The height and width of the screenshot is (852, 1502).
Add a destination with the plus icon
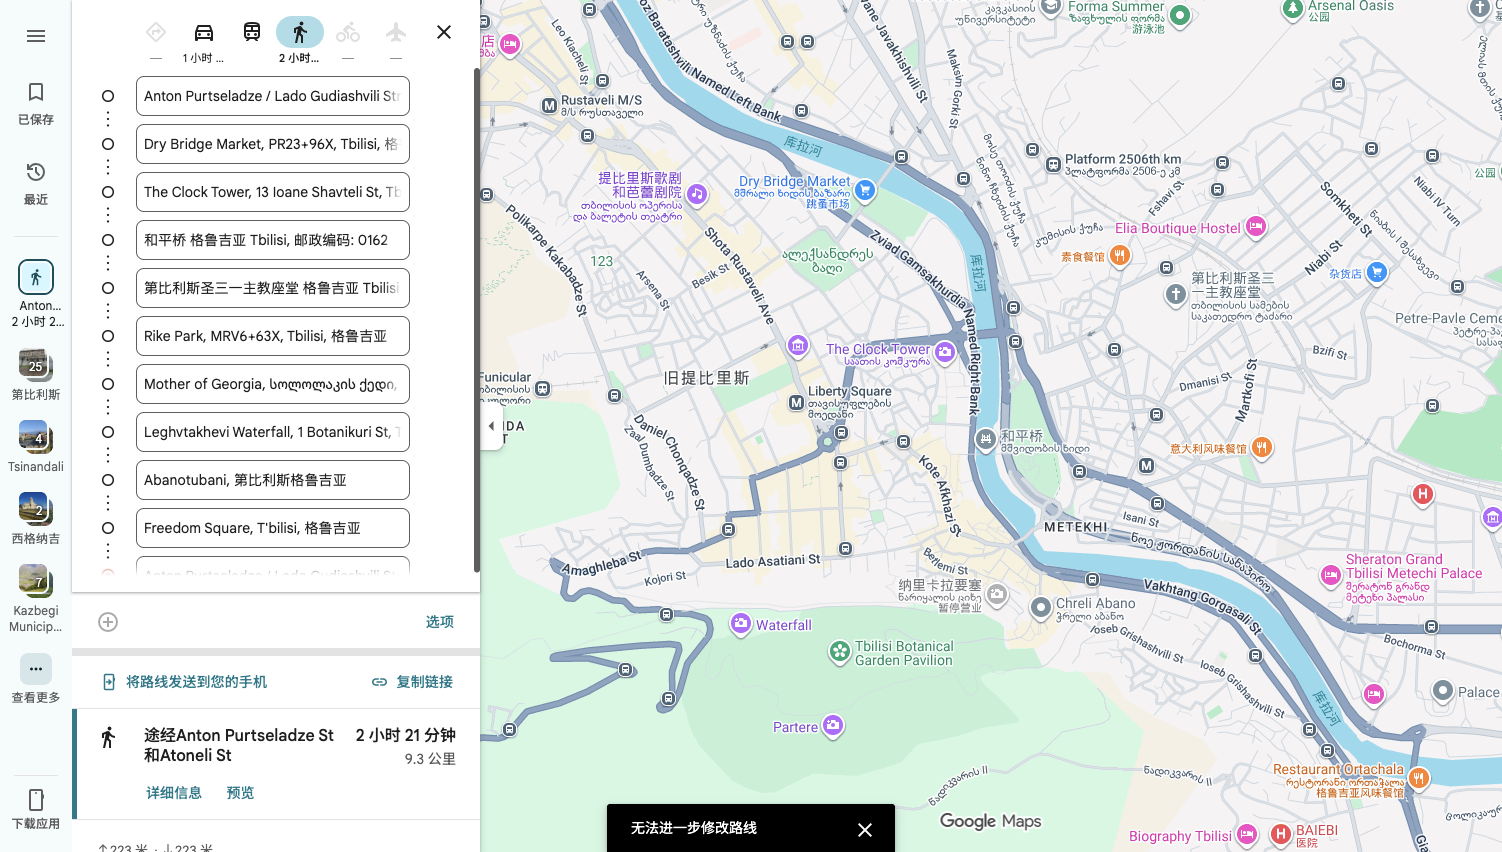pyautogui.click(x=108, y=622)
